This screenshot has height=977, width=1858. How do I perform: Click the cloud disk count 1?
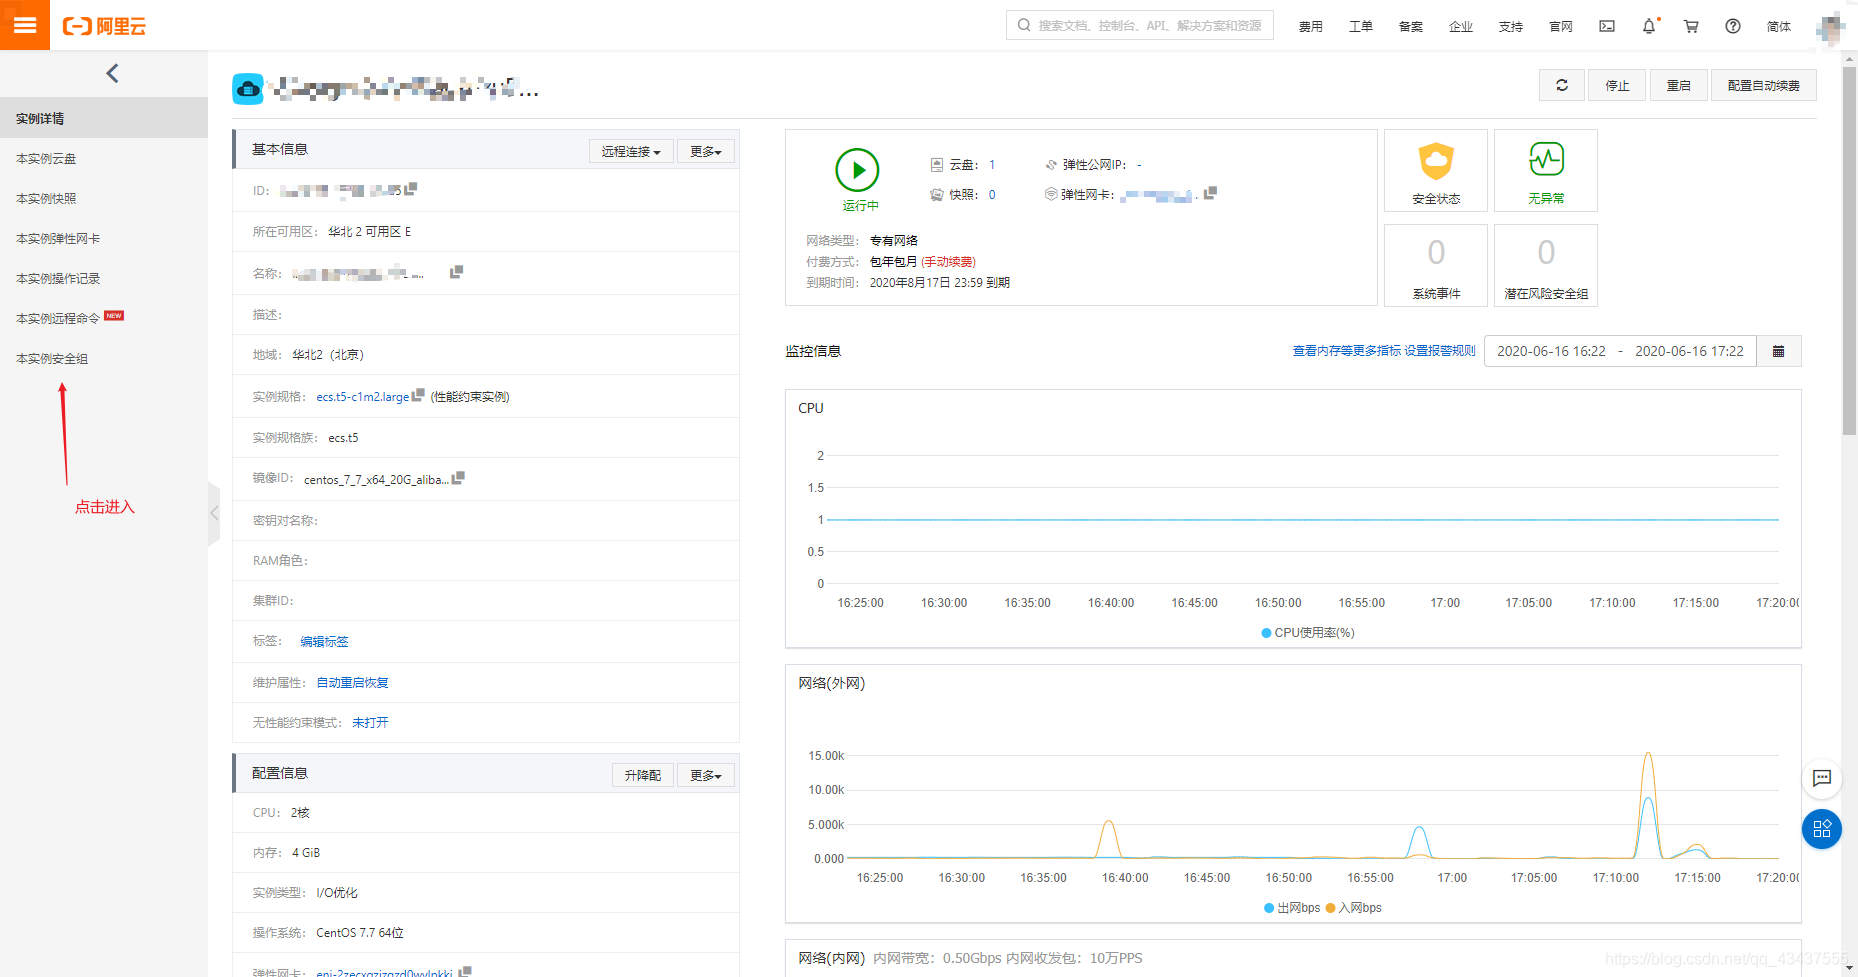[992, 165]
